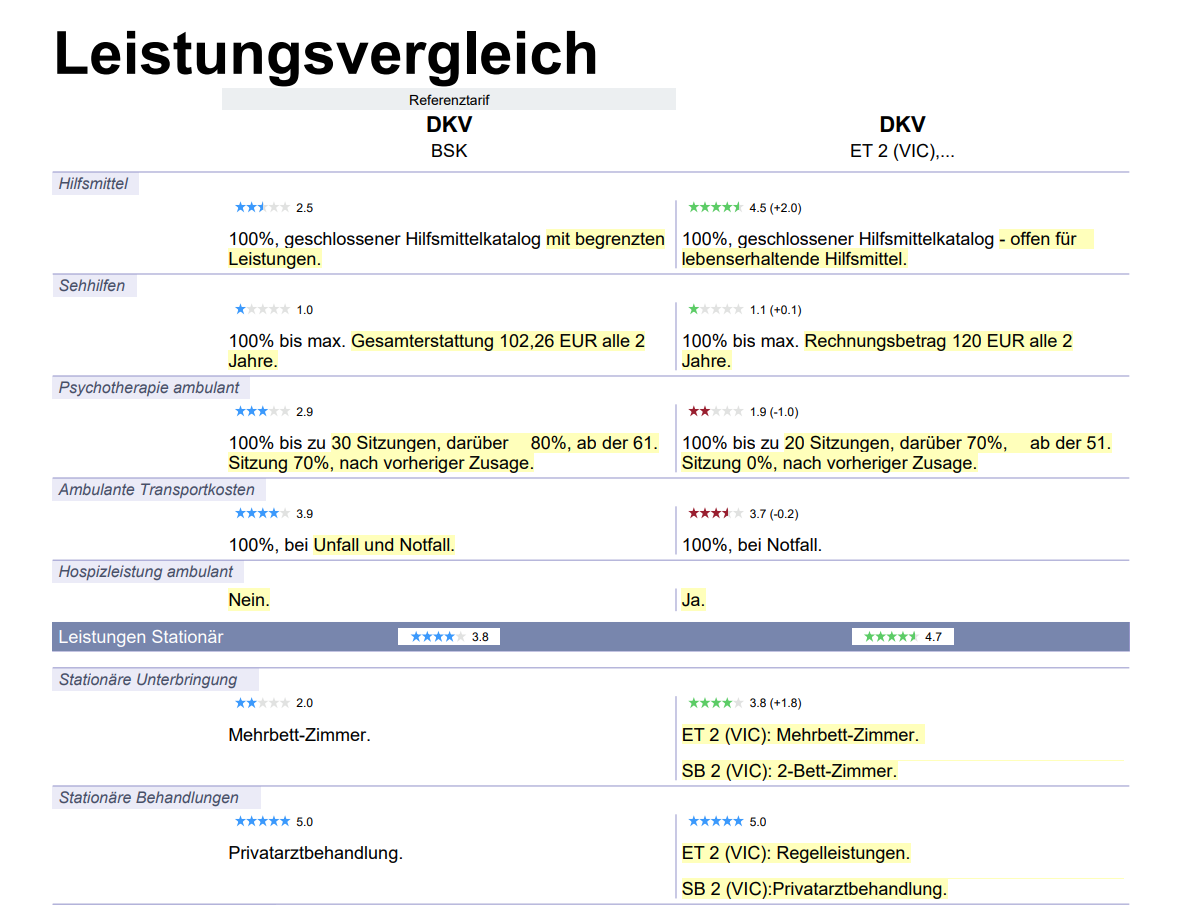Select text '30 Sitzungen, darüber 80%'
This screenshot has width=1181, height=905.
(x=450, y=443)
